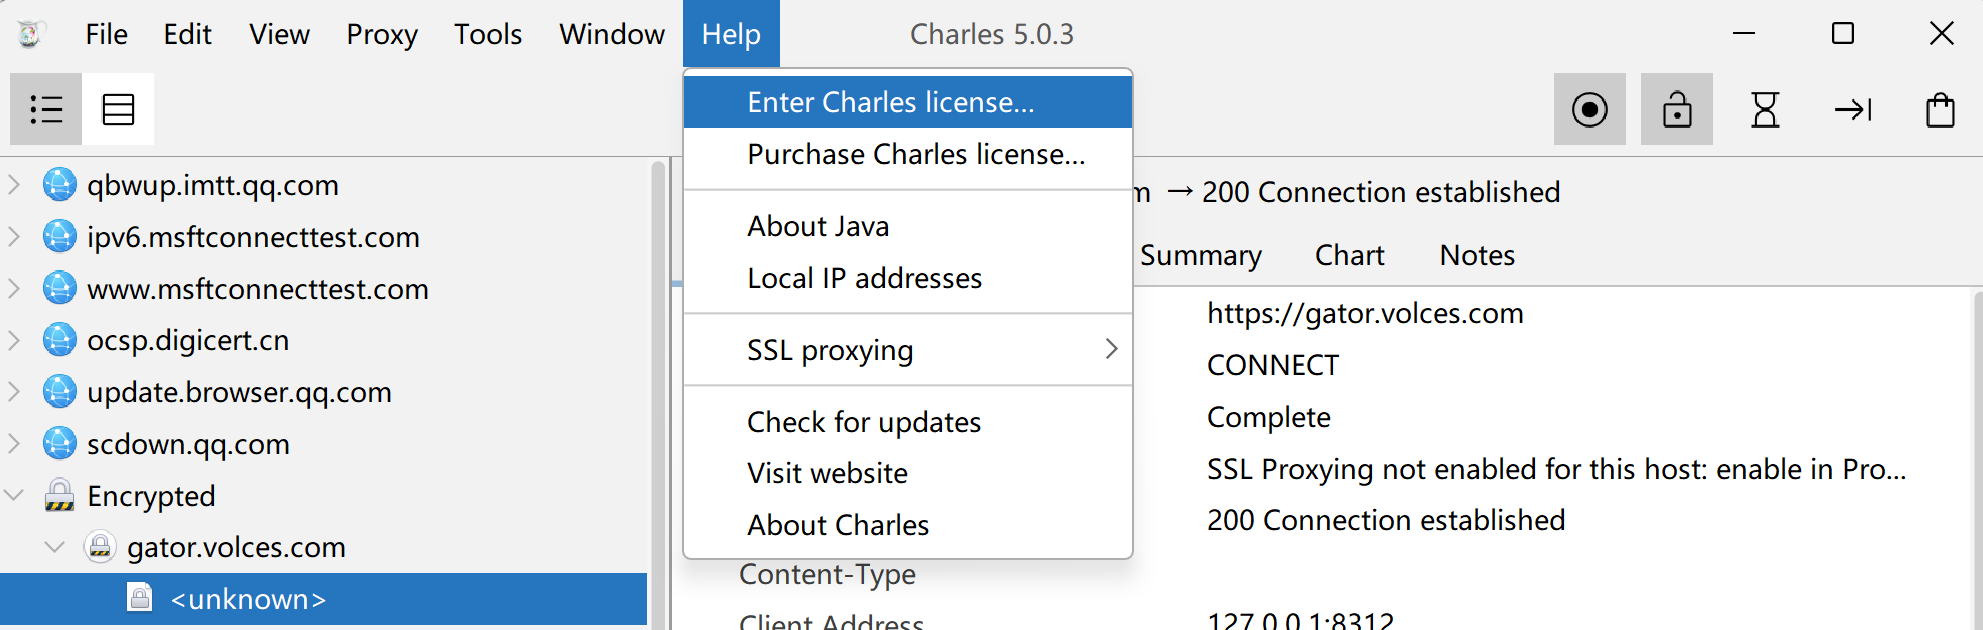Select scdown.qq.com in tree
The image size is (1983, 630).
pyautogui.click(x=188, y=444)
